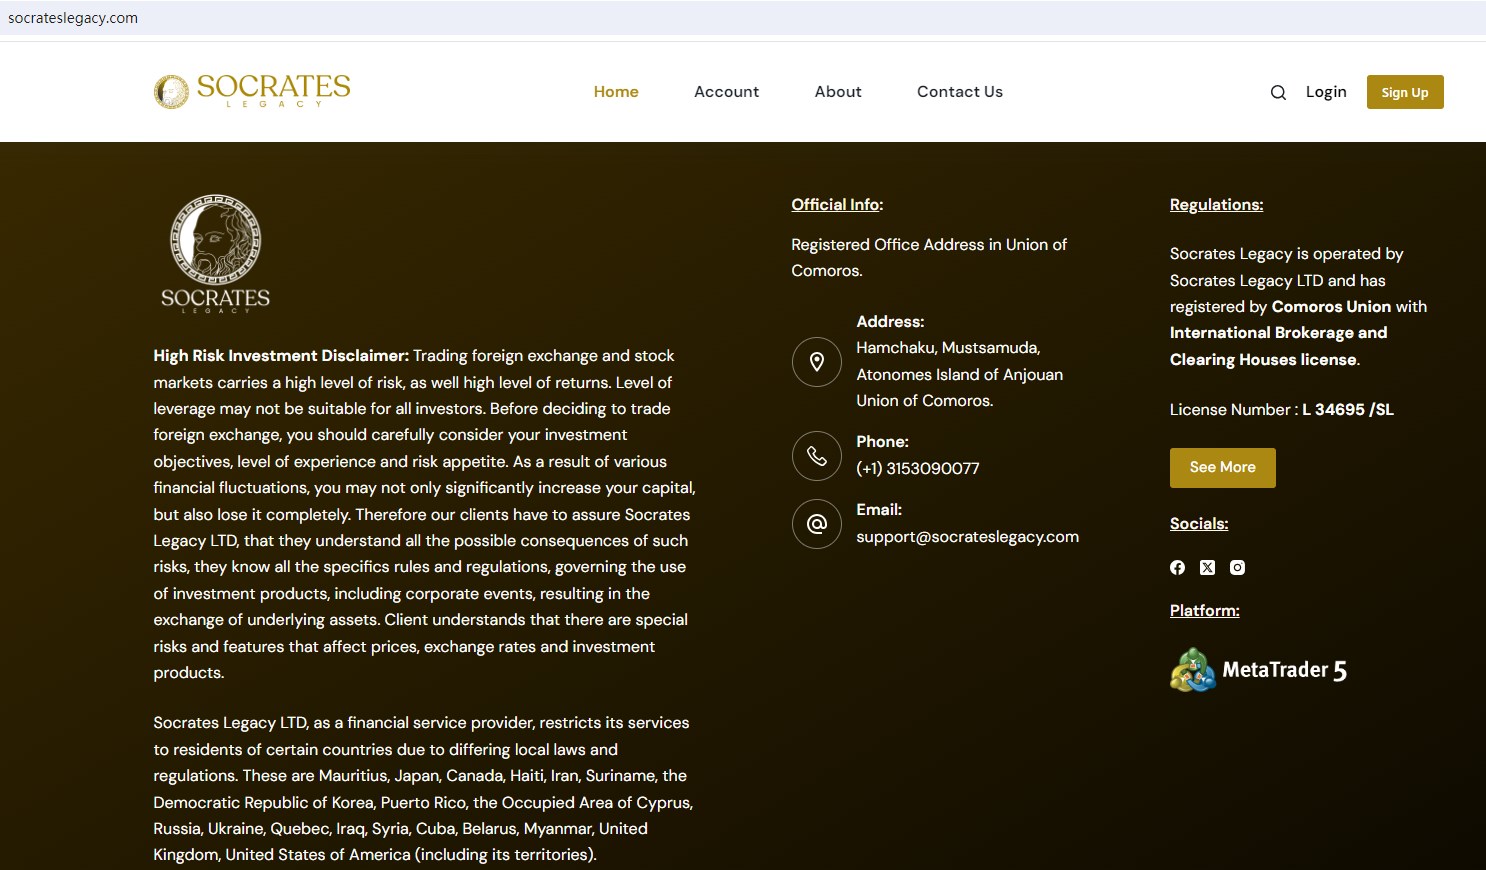Click the Login link
This screenshot has width=1486, height=870.
click(1326, 92)
